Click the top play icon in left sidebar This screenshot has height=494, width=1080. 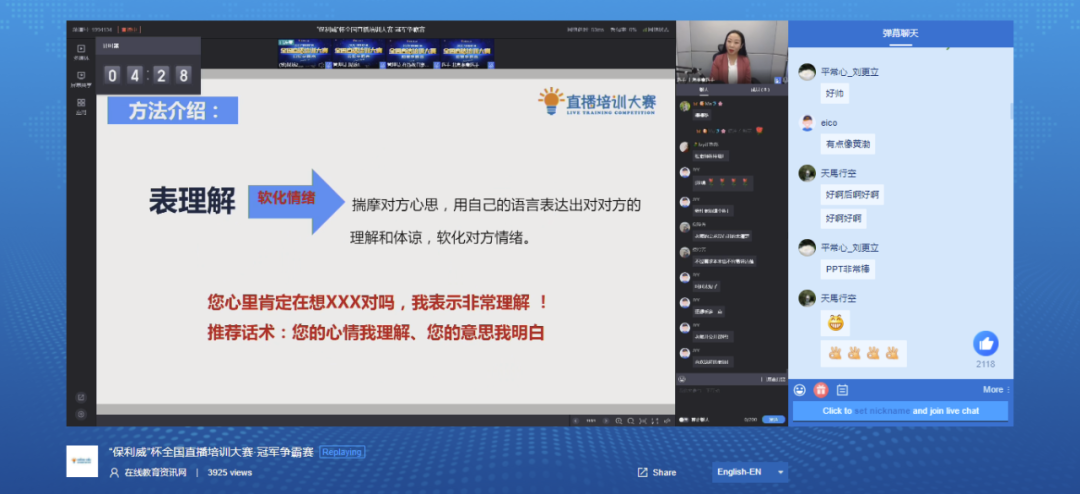81,49
